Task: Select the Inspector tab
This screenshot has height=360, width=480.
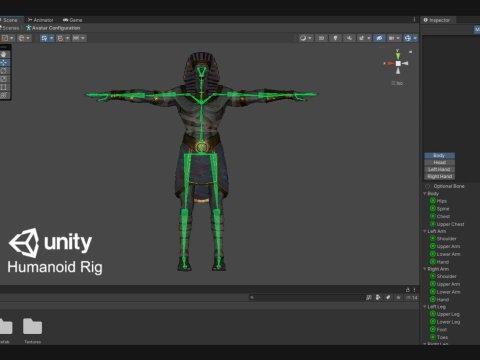Action: pos(437,20)
